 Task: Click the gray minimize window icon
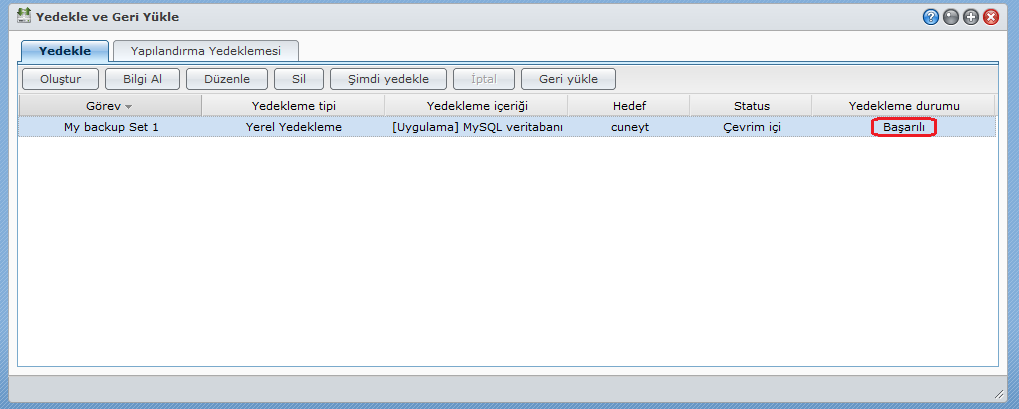tap(951, 17)
